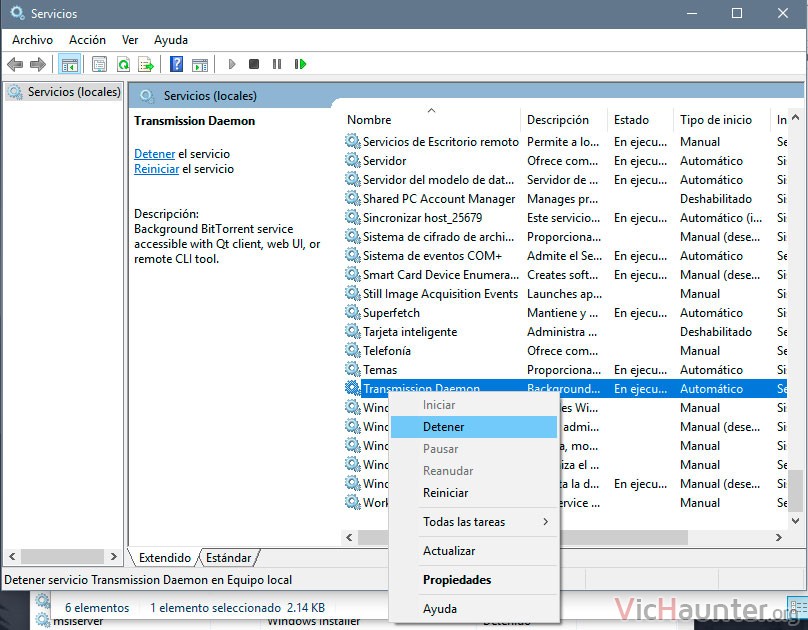Toggle the console tree pane icon
The width and height of the screenshot is (808, 630).
tap(70, 64)
